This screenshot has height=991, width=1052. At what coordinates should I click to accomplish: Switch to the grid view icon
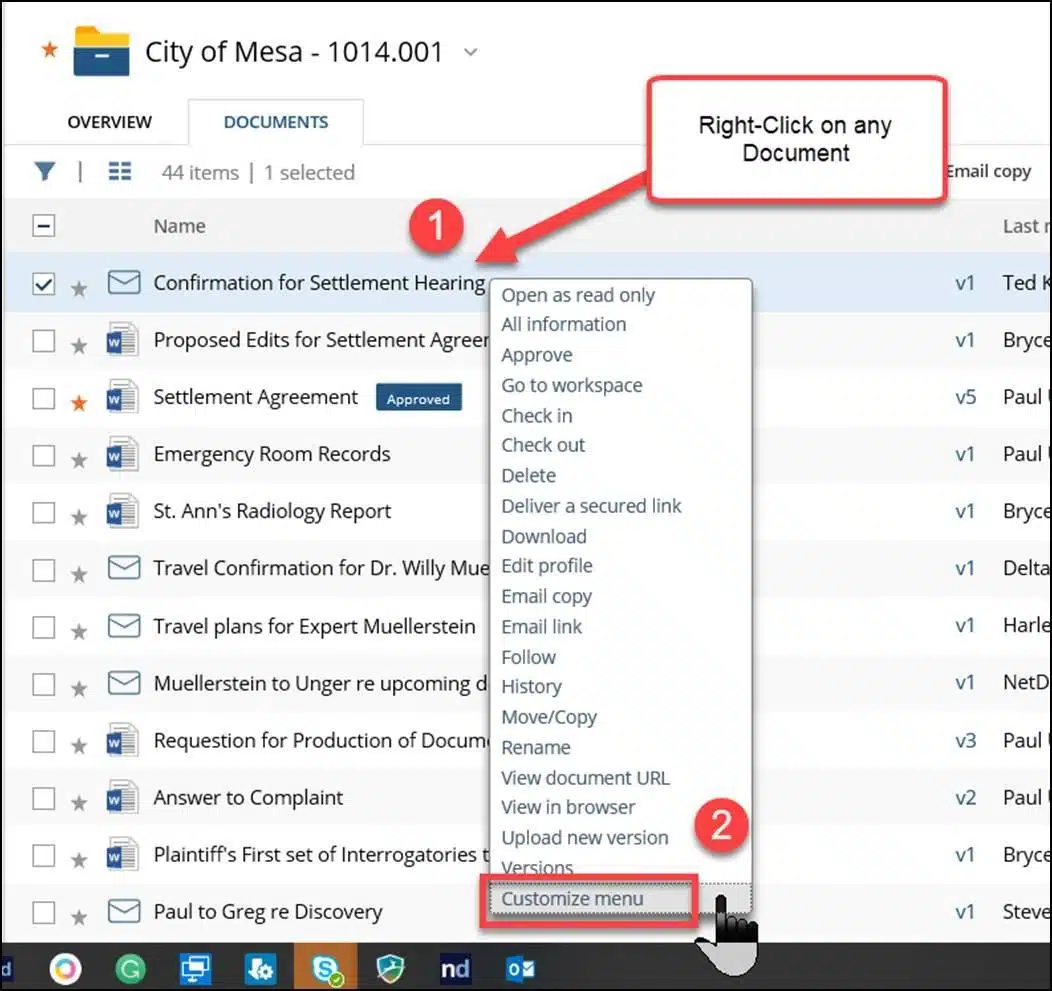[119, 172]
